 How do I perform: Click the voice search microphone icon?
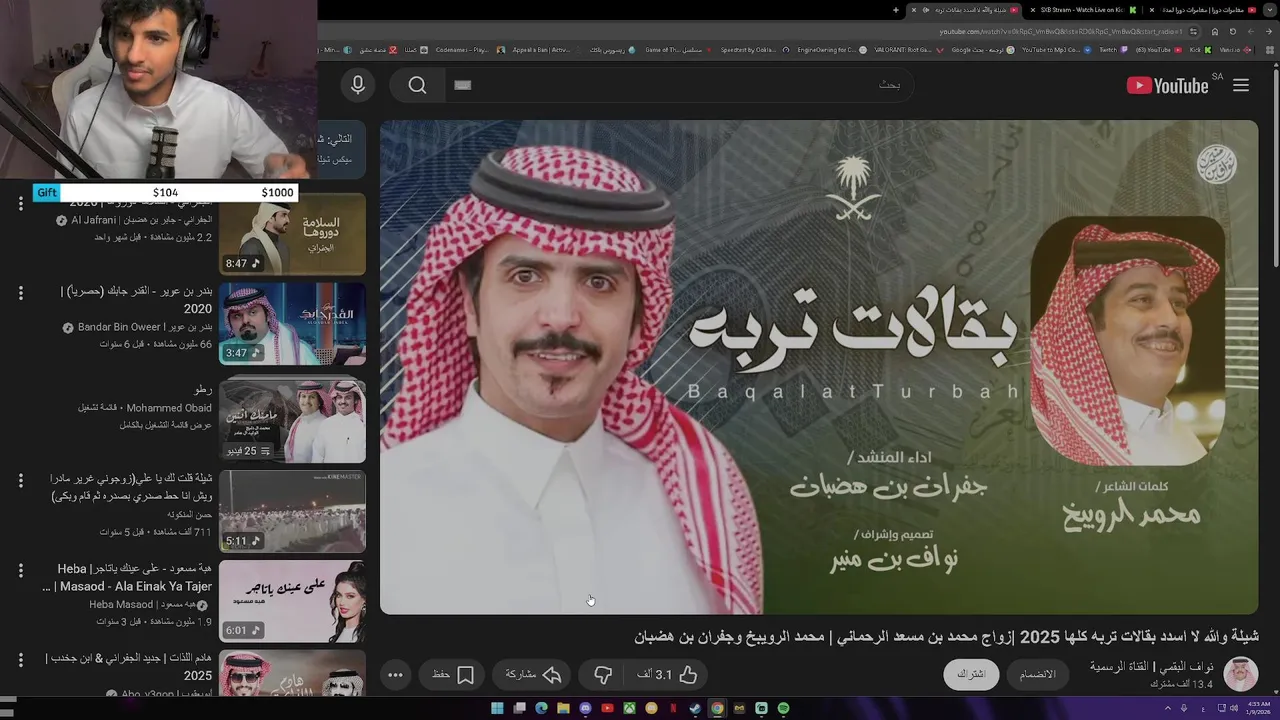(x=358, y=85)
